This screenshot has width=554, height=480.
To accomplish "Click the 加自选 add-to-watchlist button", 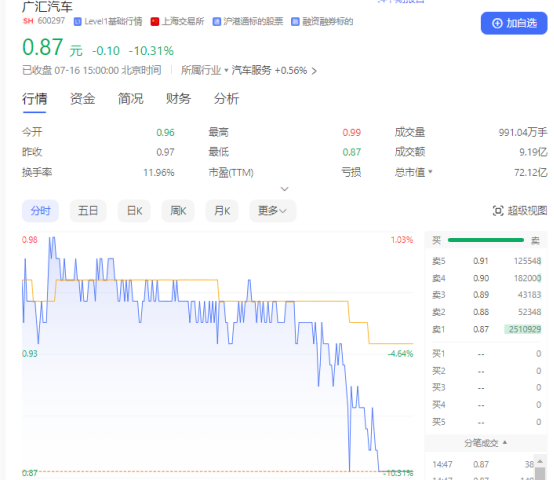I will coord(514,23).
